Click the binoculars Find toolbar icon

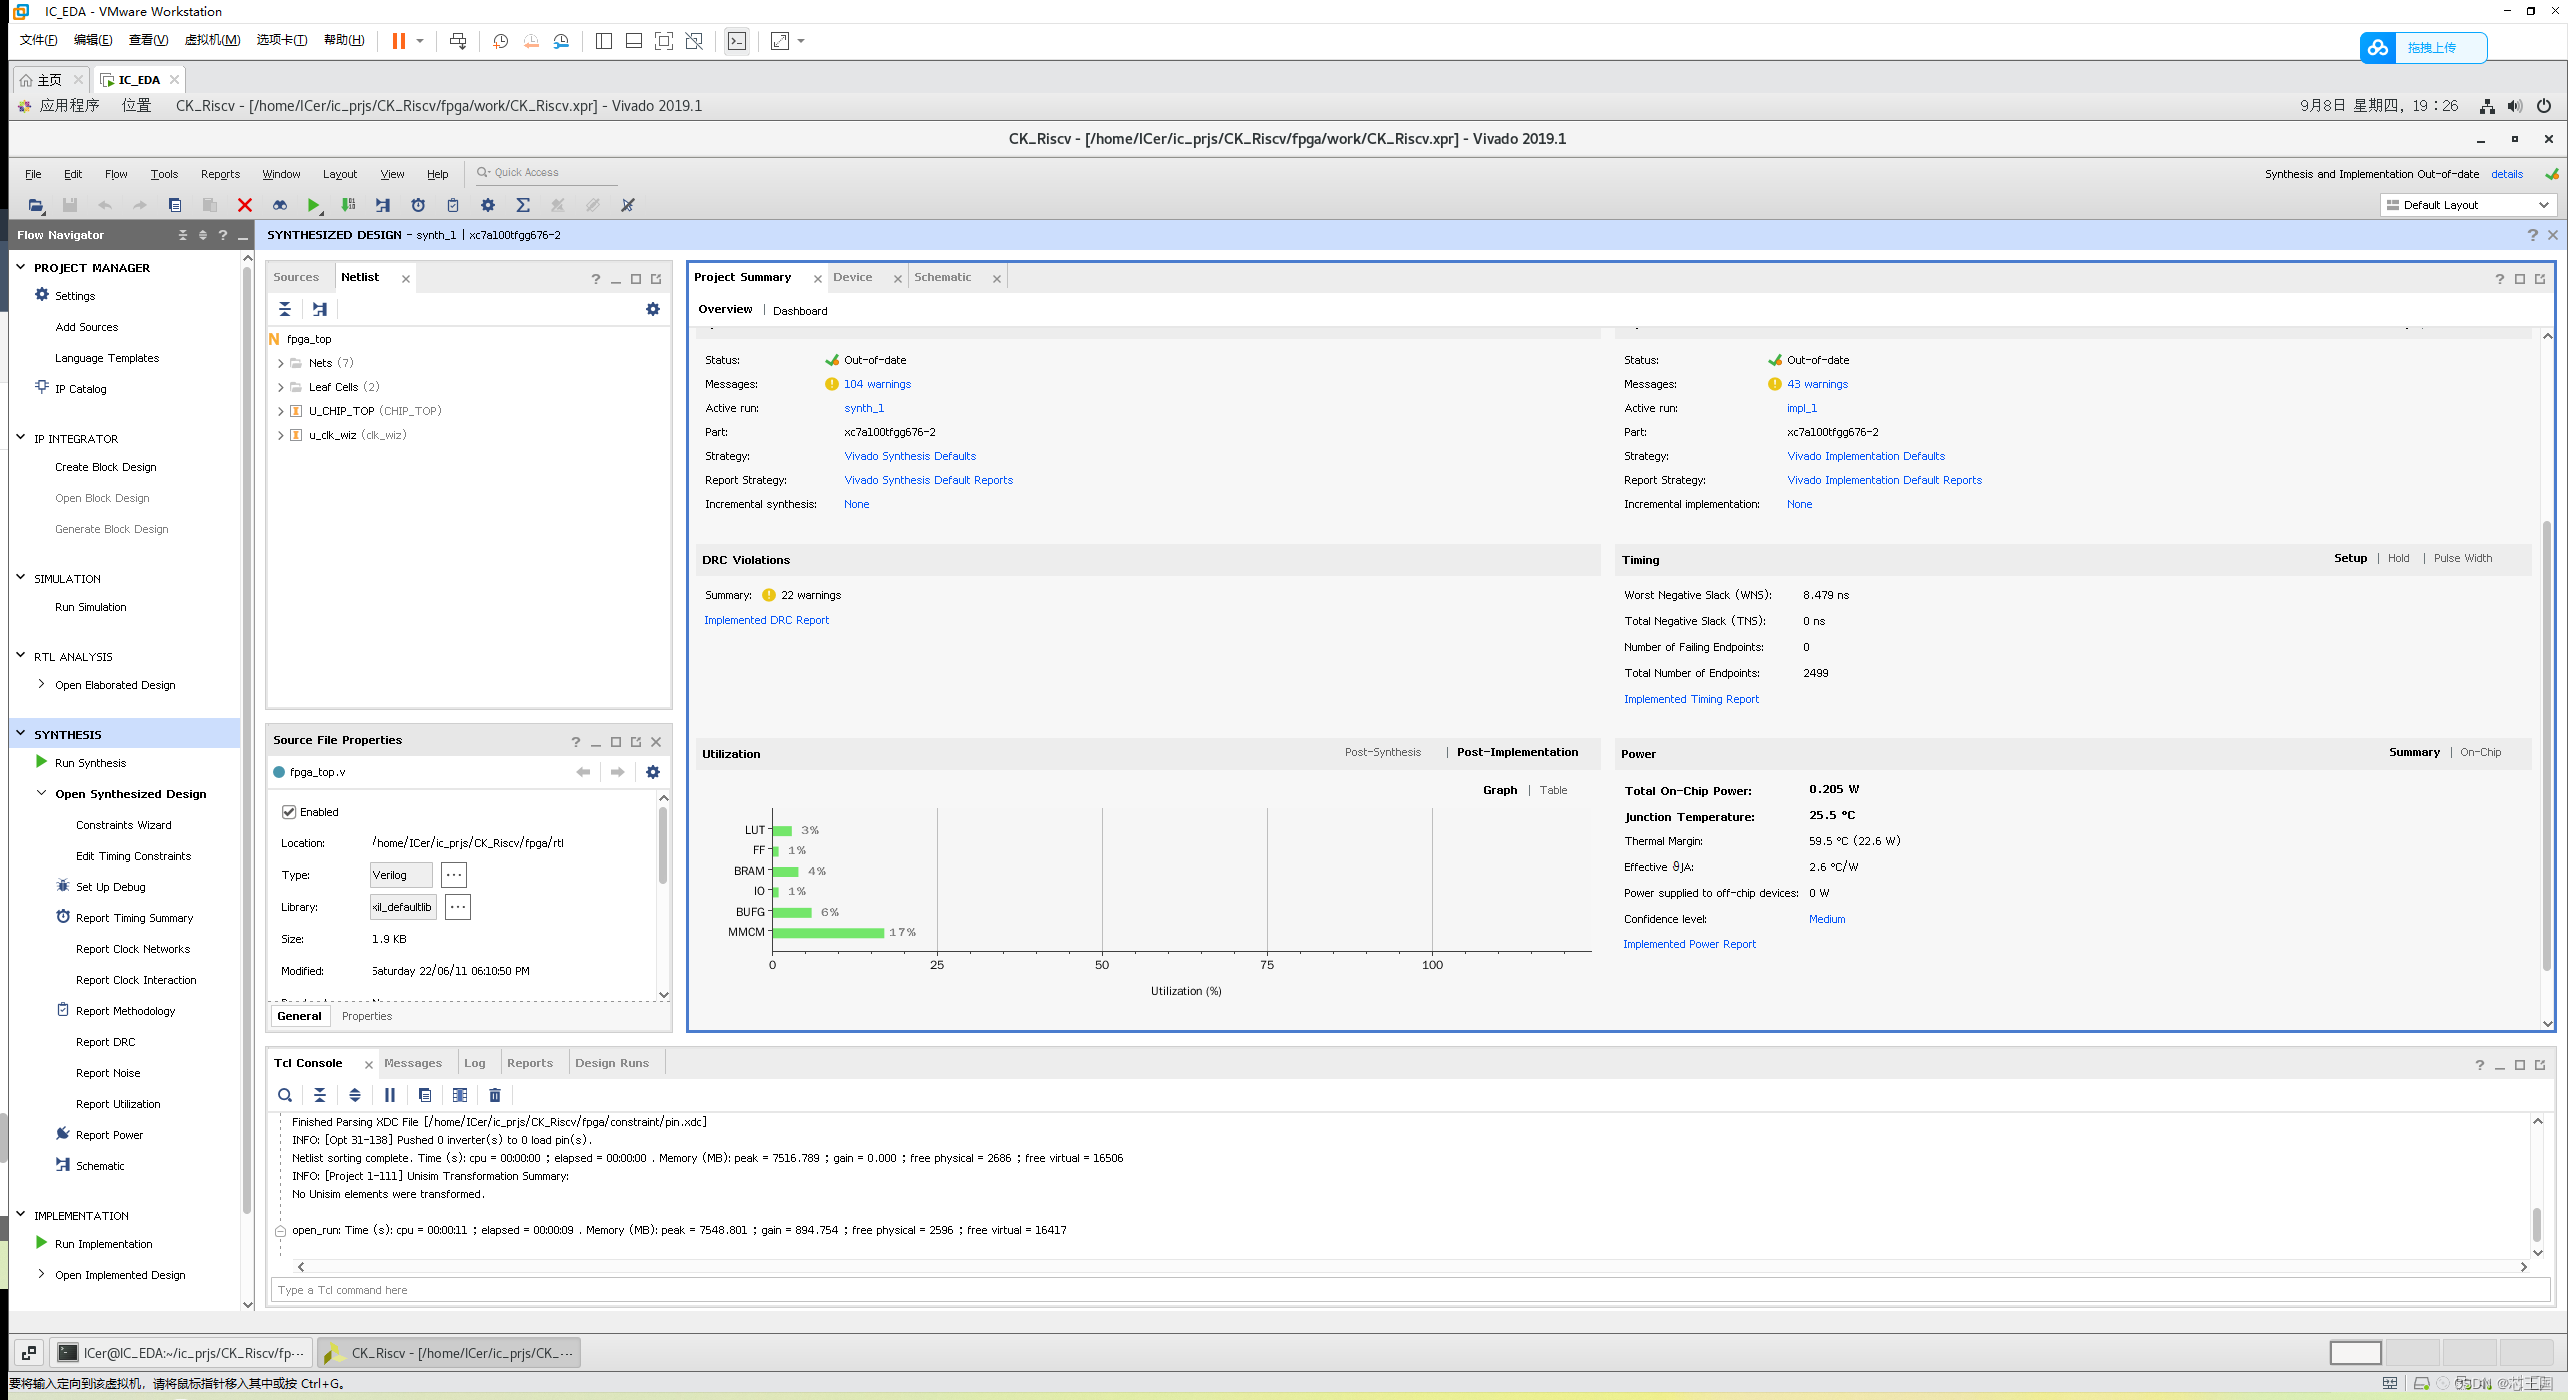[280, 205]
